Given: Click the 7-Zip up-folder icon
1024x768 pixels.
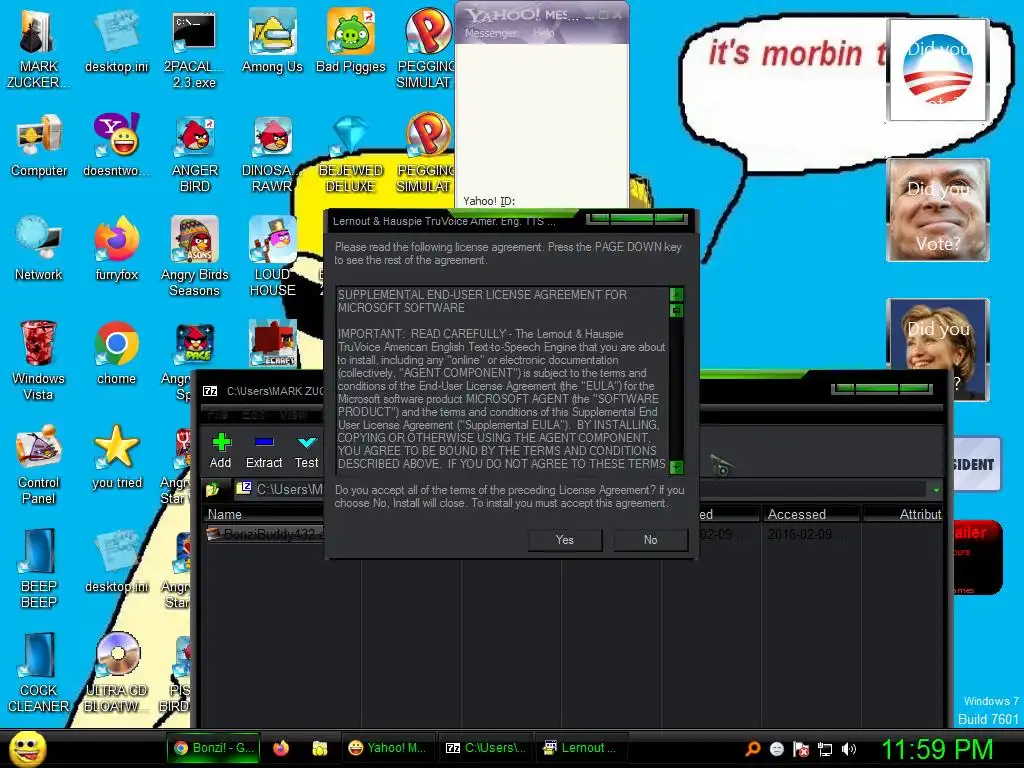Looking at the screenshot, I should [212, 488].
